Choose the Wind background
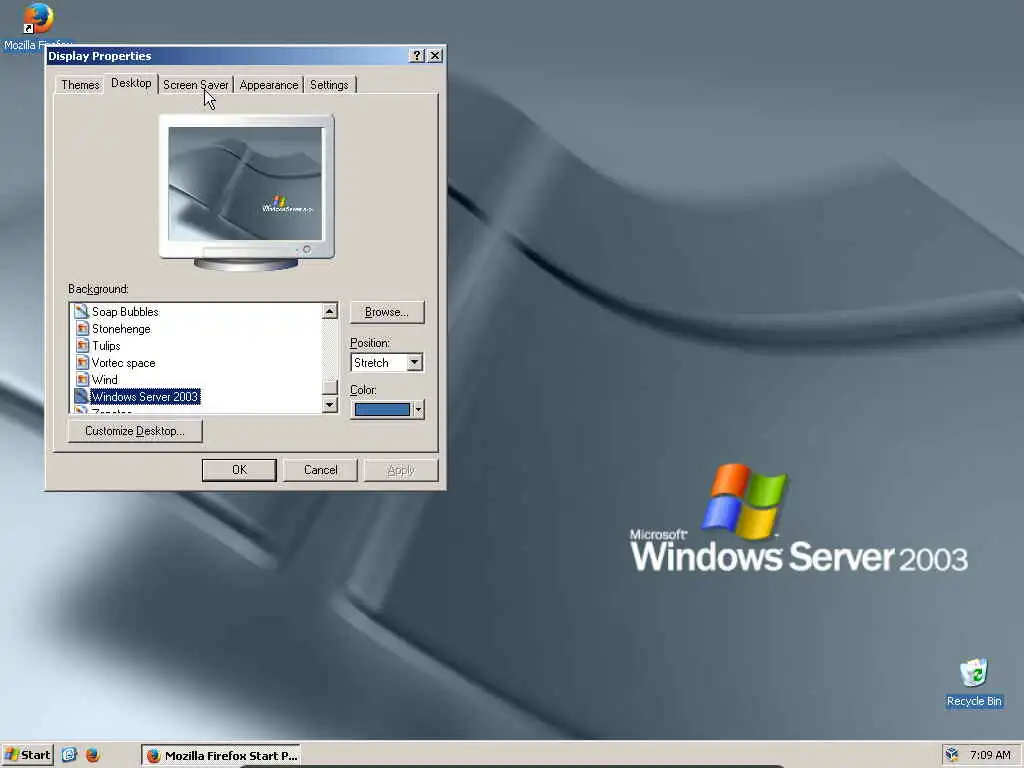 104,380
